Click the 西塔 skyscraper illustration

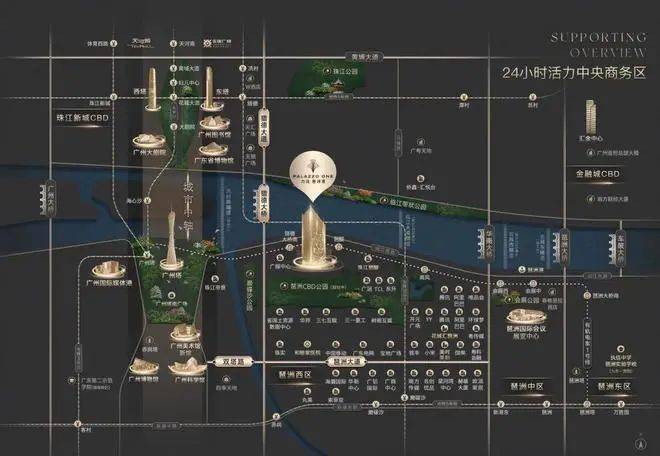(x=152, y=89)
